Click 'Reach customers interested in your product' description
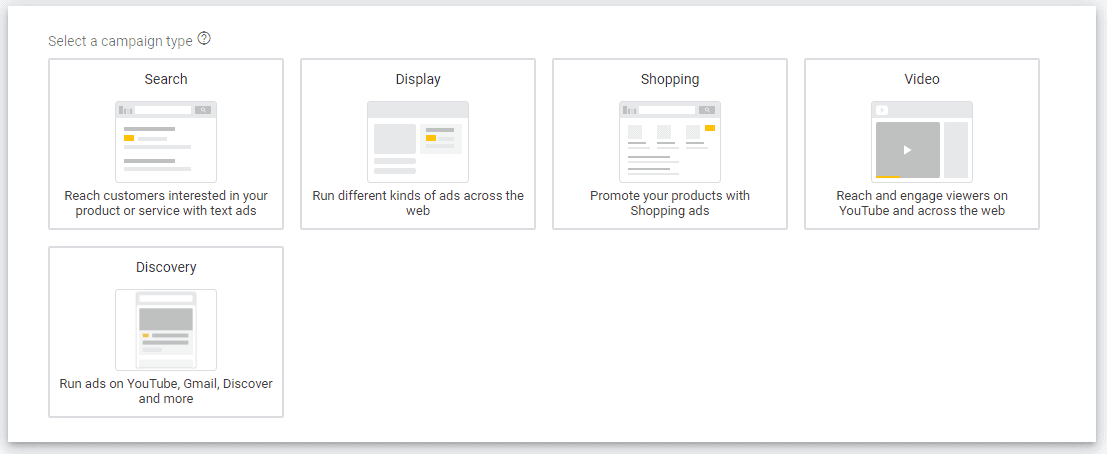 [166, 203]
